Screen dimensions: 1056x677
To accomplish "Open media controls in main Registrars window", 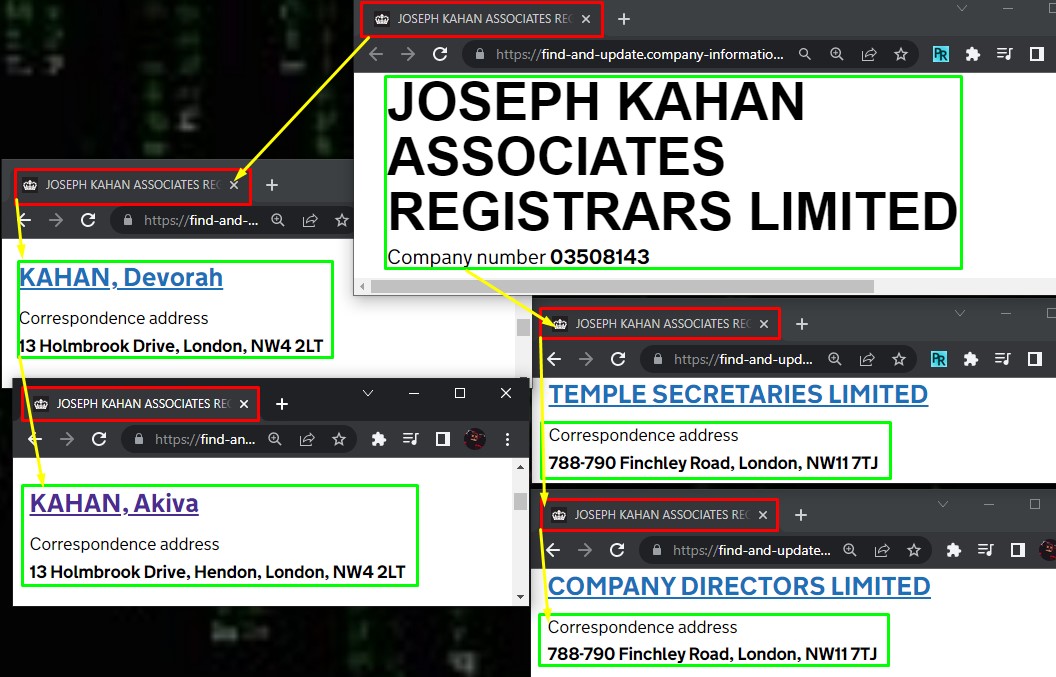I will (x=1005, y=54).
